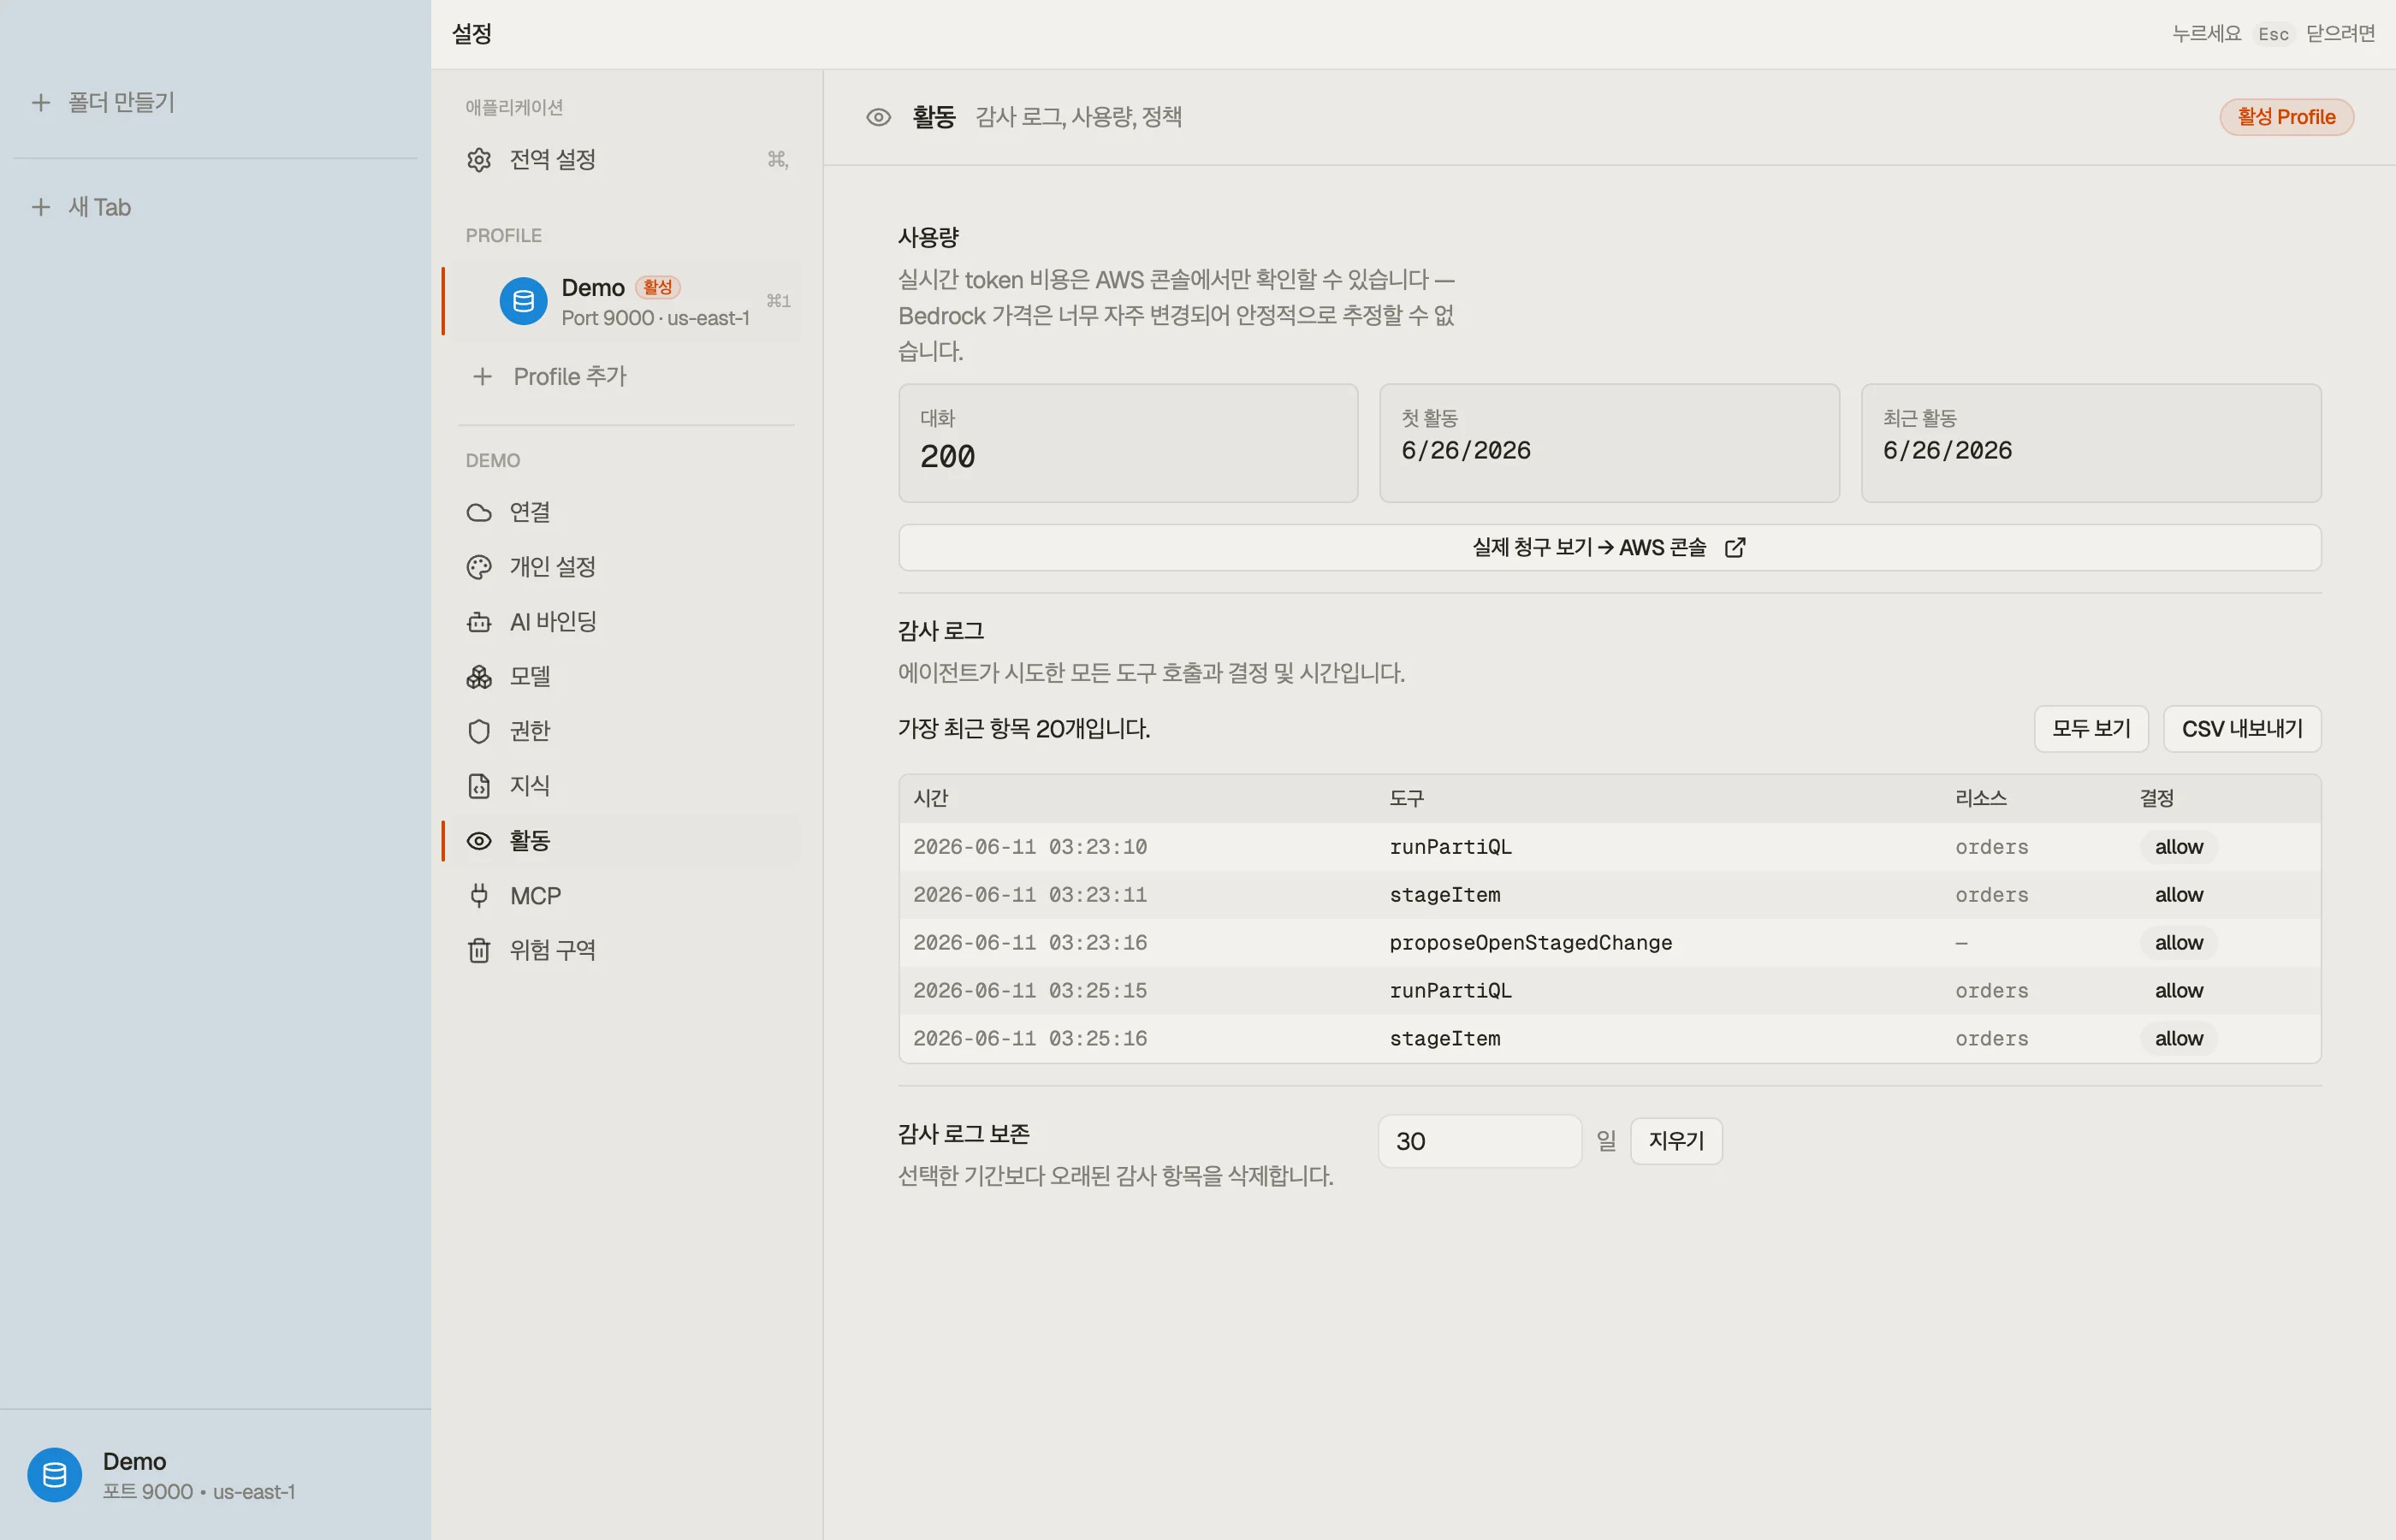Click the 결정 column header
This screenshot has width=2396, height=1540.
[2156, 798]
